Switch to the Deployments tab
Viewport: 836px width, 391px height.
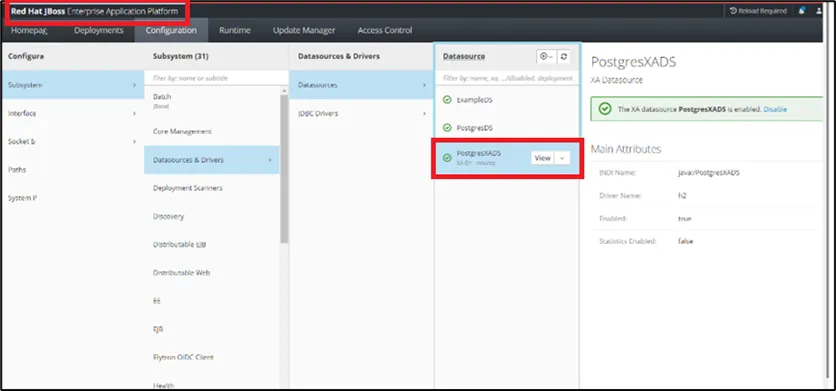click(99, 30)
